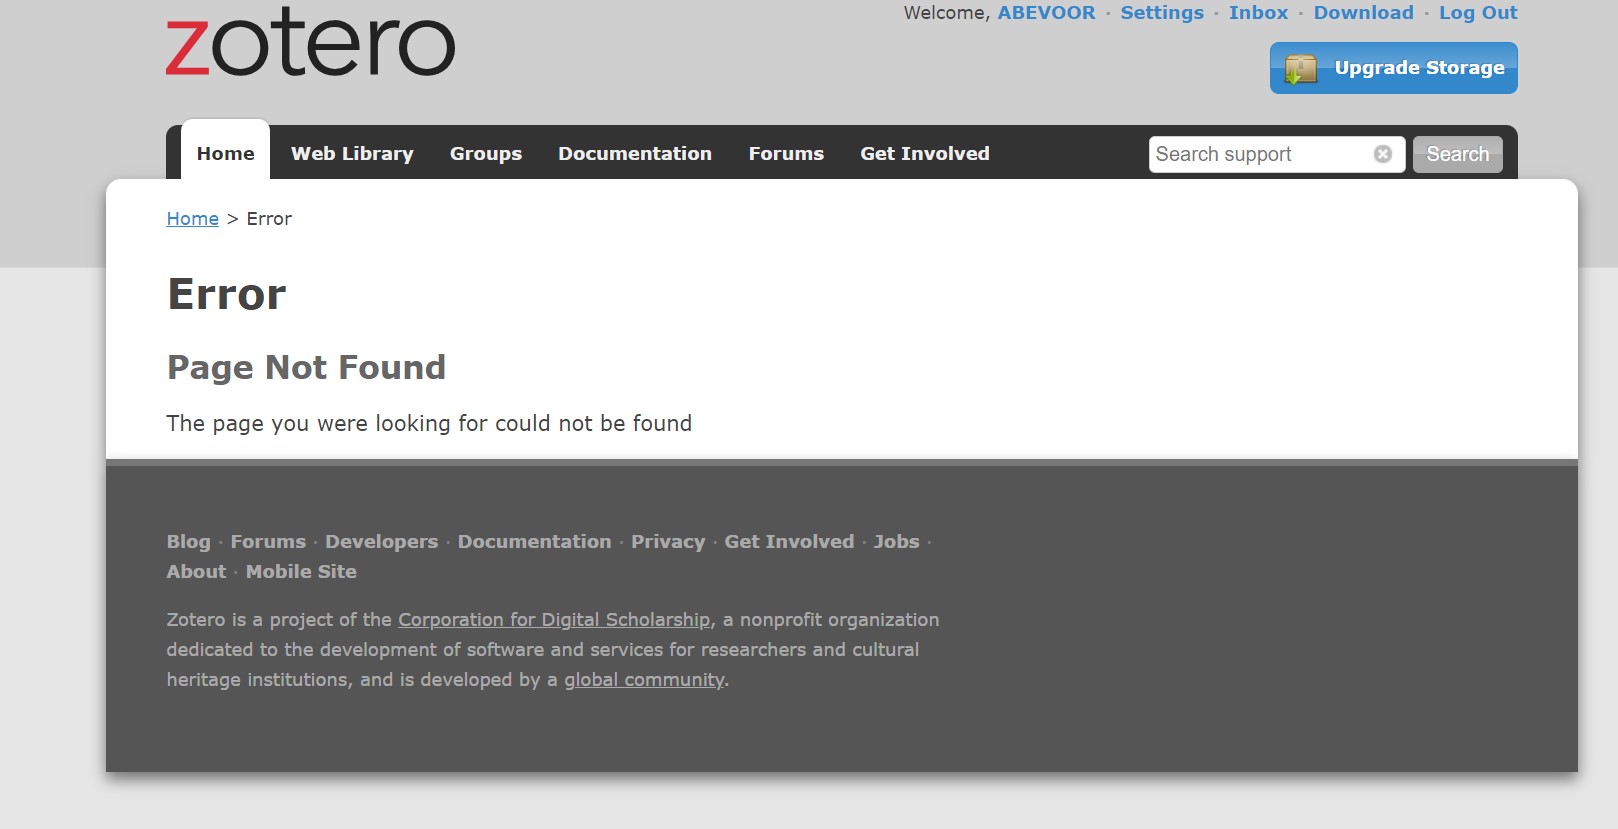This screenshot has width=1618, height=829.
Task: Click the large 'Error' heading
Action: 227,294
